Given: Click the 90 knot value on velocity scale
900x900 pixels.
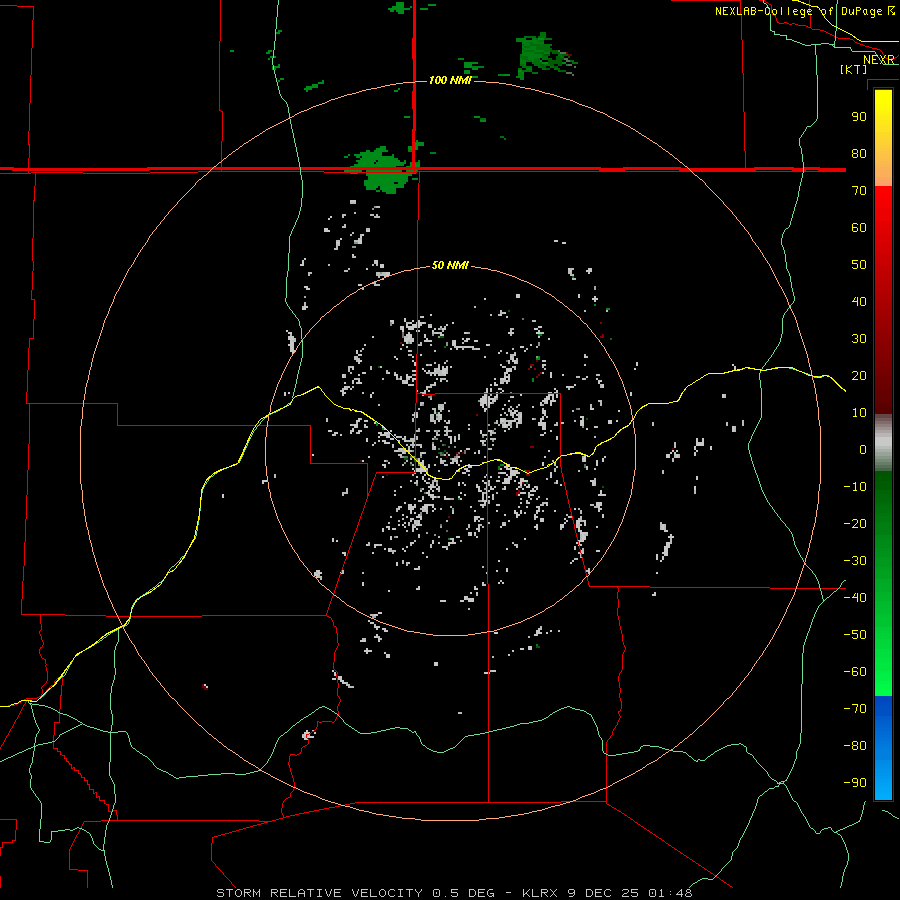Looking at the screenshot, I should tap(859, 117).
